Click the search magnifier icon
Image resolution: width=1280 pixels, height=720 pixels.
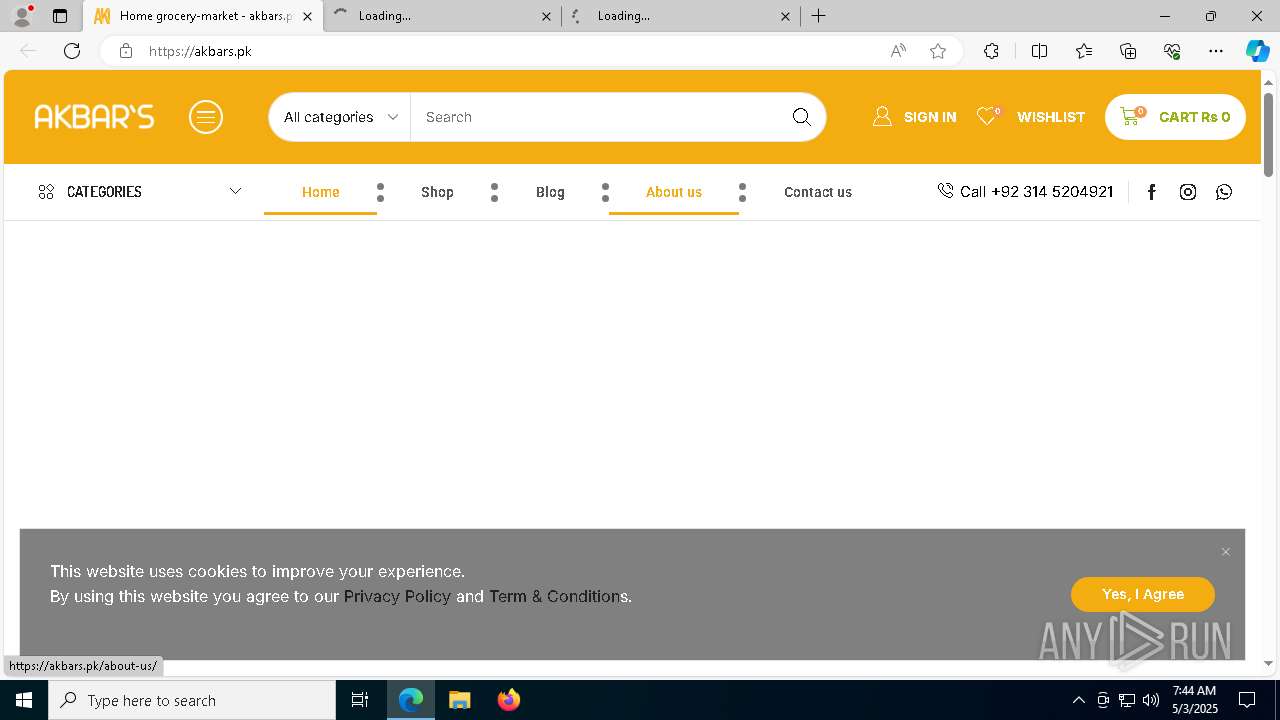[802, 117]
